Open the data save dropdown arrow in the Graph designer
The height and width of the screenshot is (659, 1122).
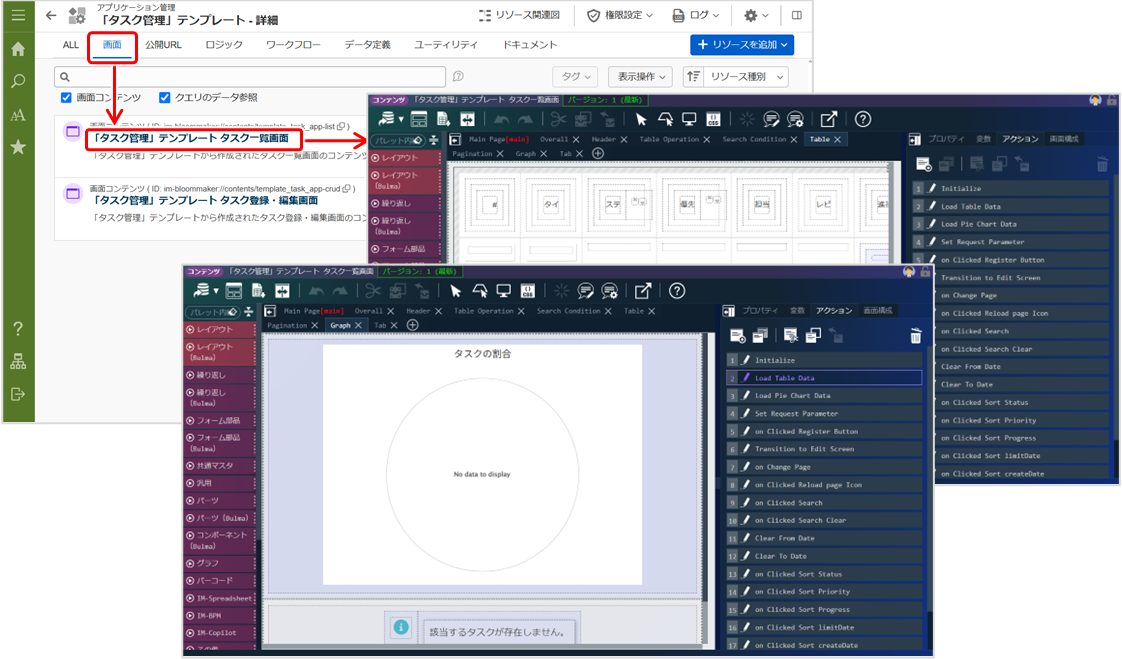215,291
